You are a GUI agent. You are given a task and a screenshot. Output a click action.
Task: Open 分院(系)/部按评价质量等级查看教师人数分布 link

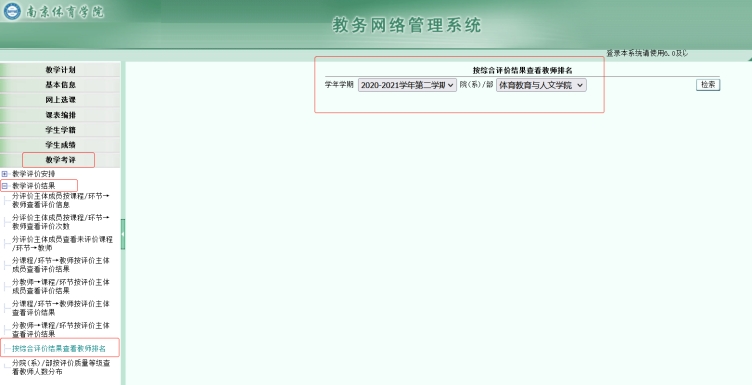[61, 367]
